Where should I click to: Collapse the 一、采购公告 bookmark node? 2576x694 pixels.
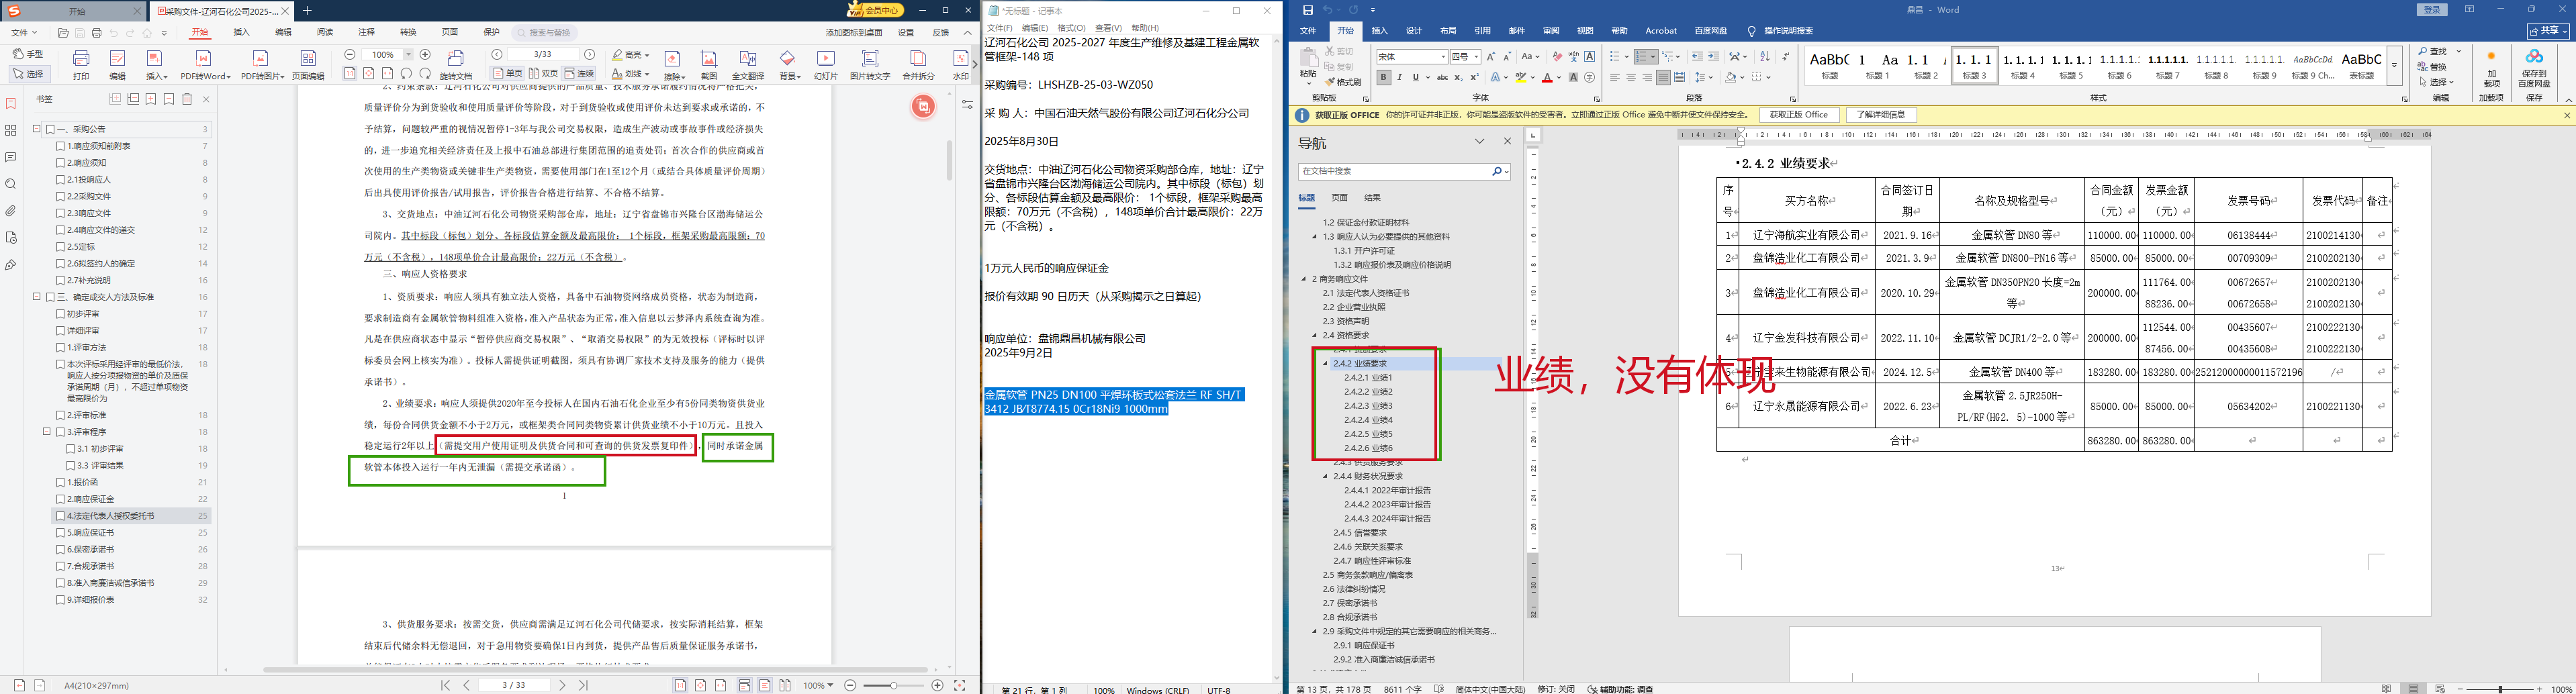36,129
